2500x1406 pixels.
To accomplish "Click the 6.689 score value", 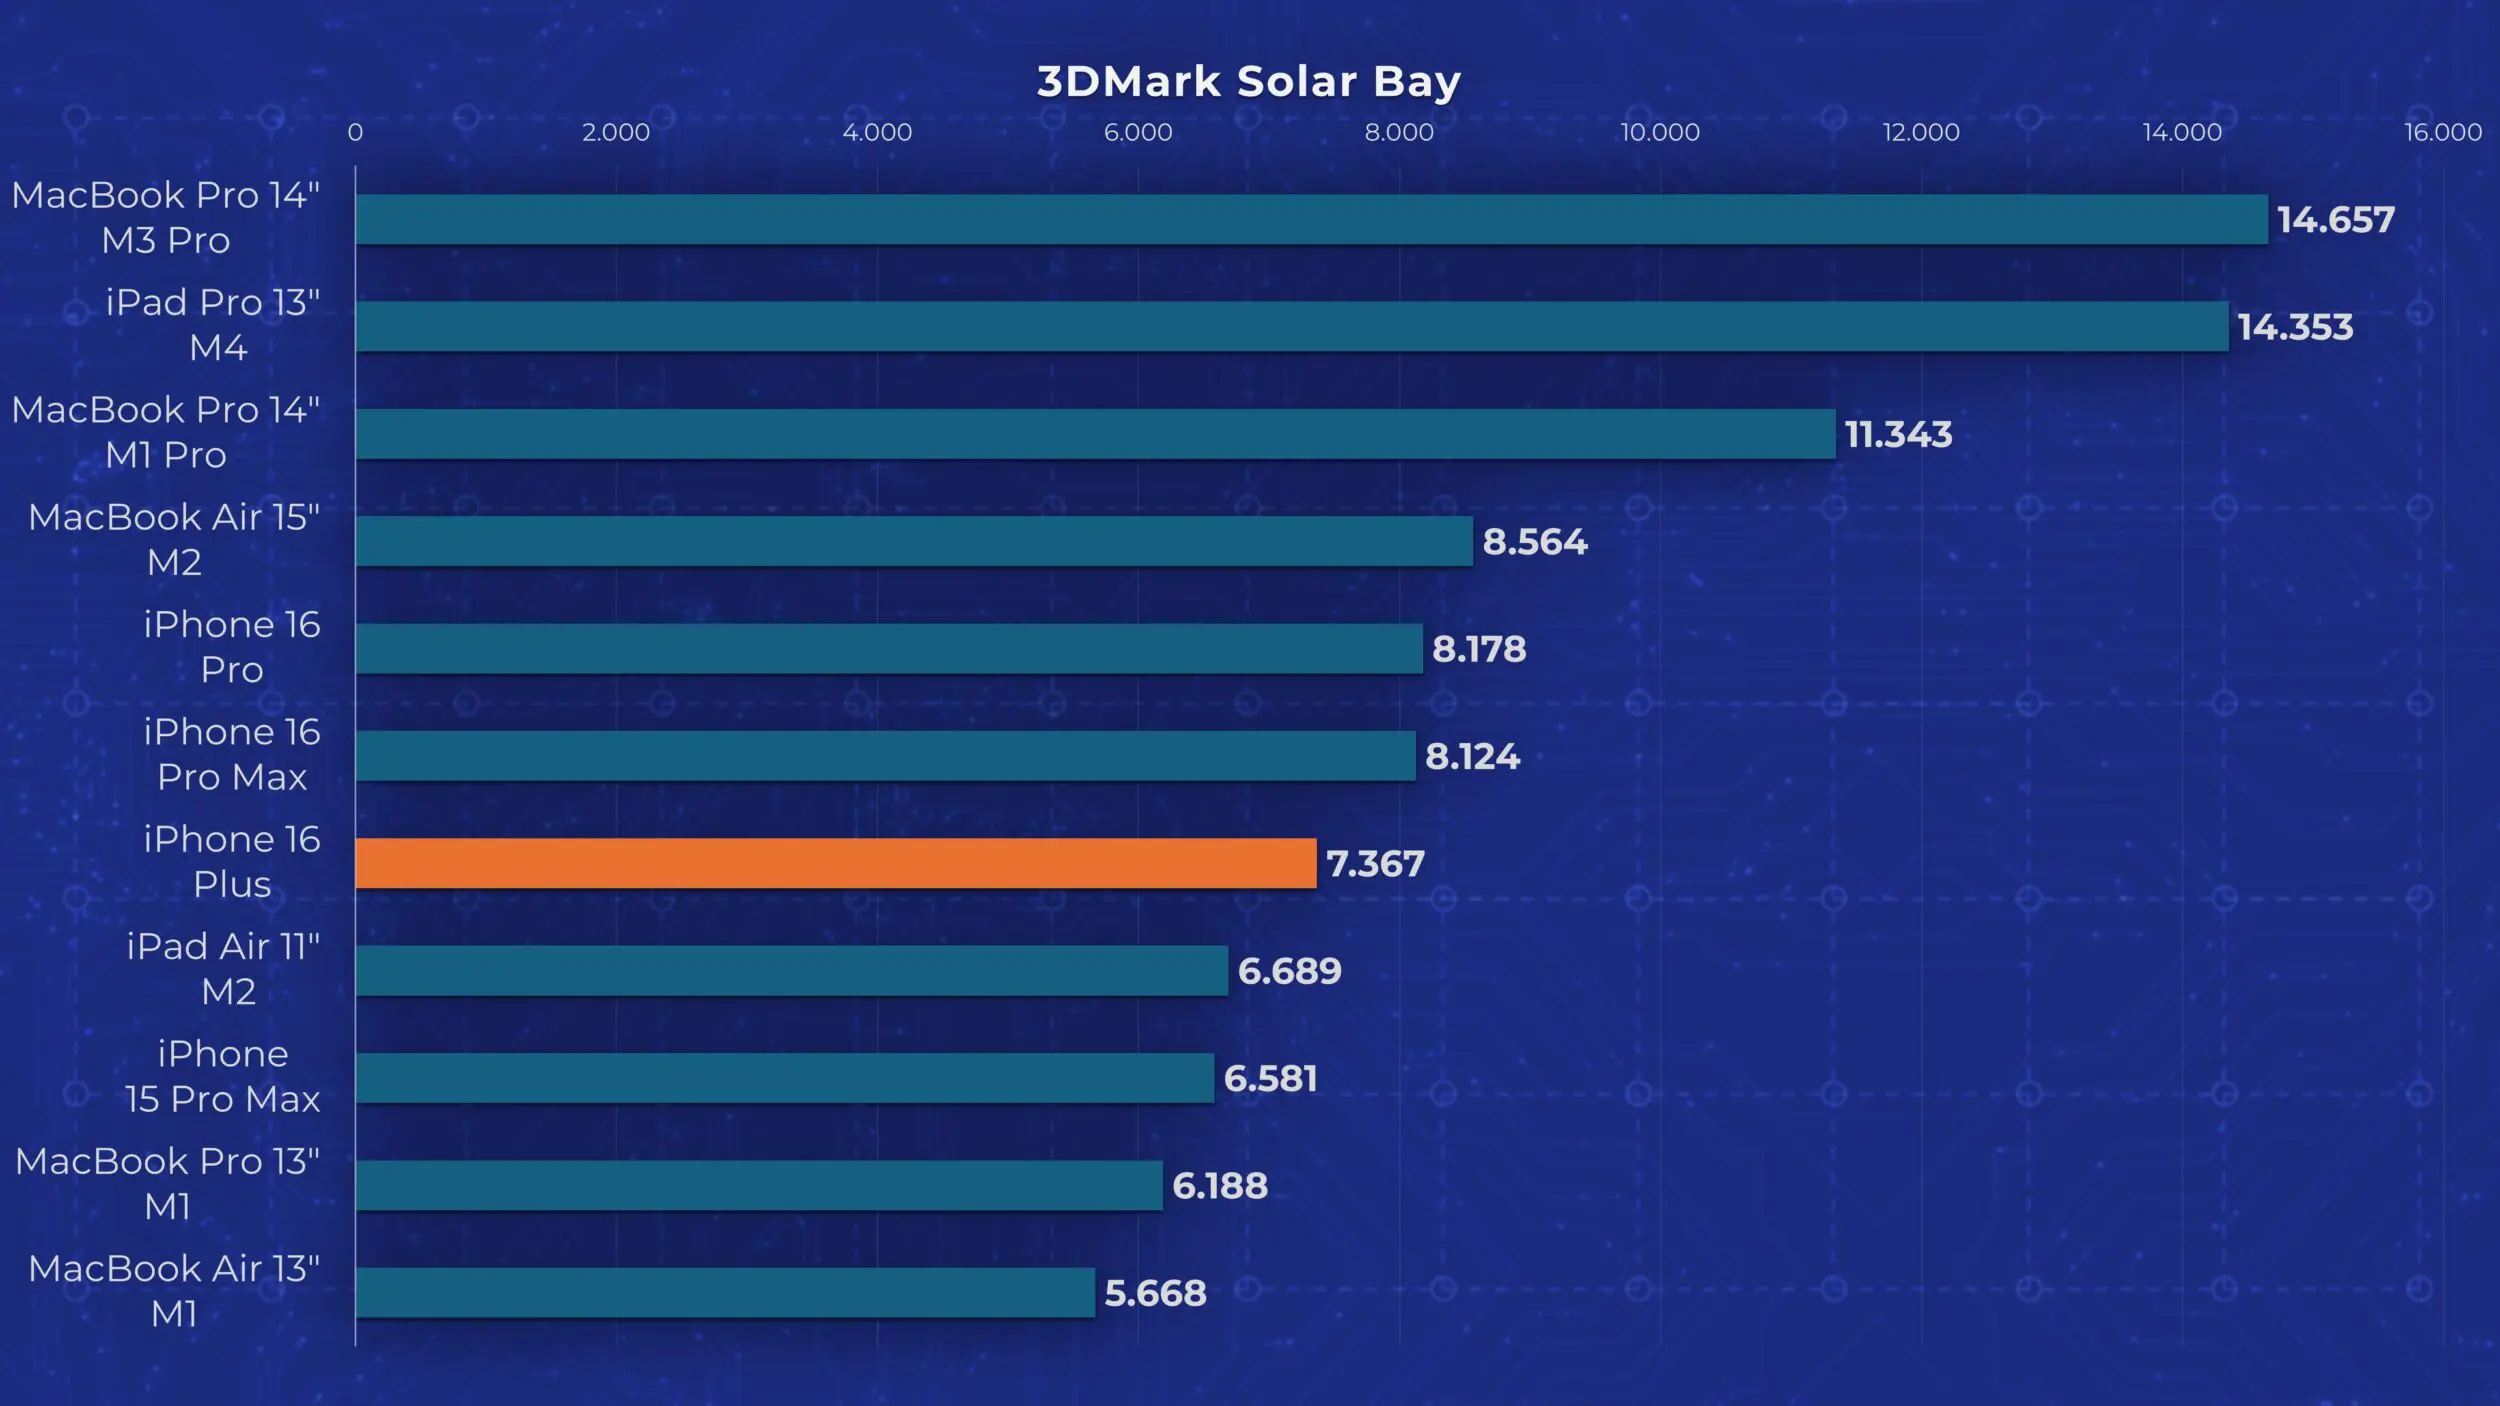I will [1290, 971].
